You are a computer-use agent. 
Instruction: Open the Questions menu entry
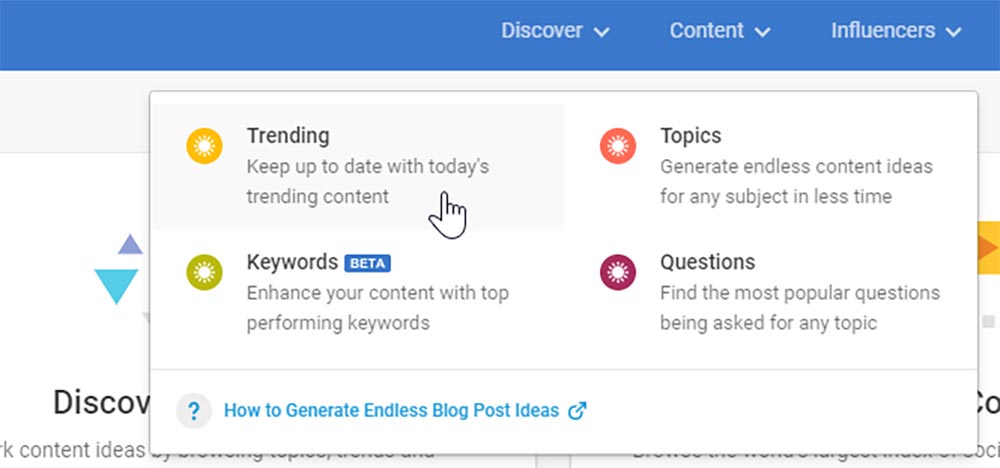point(707,262)
